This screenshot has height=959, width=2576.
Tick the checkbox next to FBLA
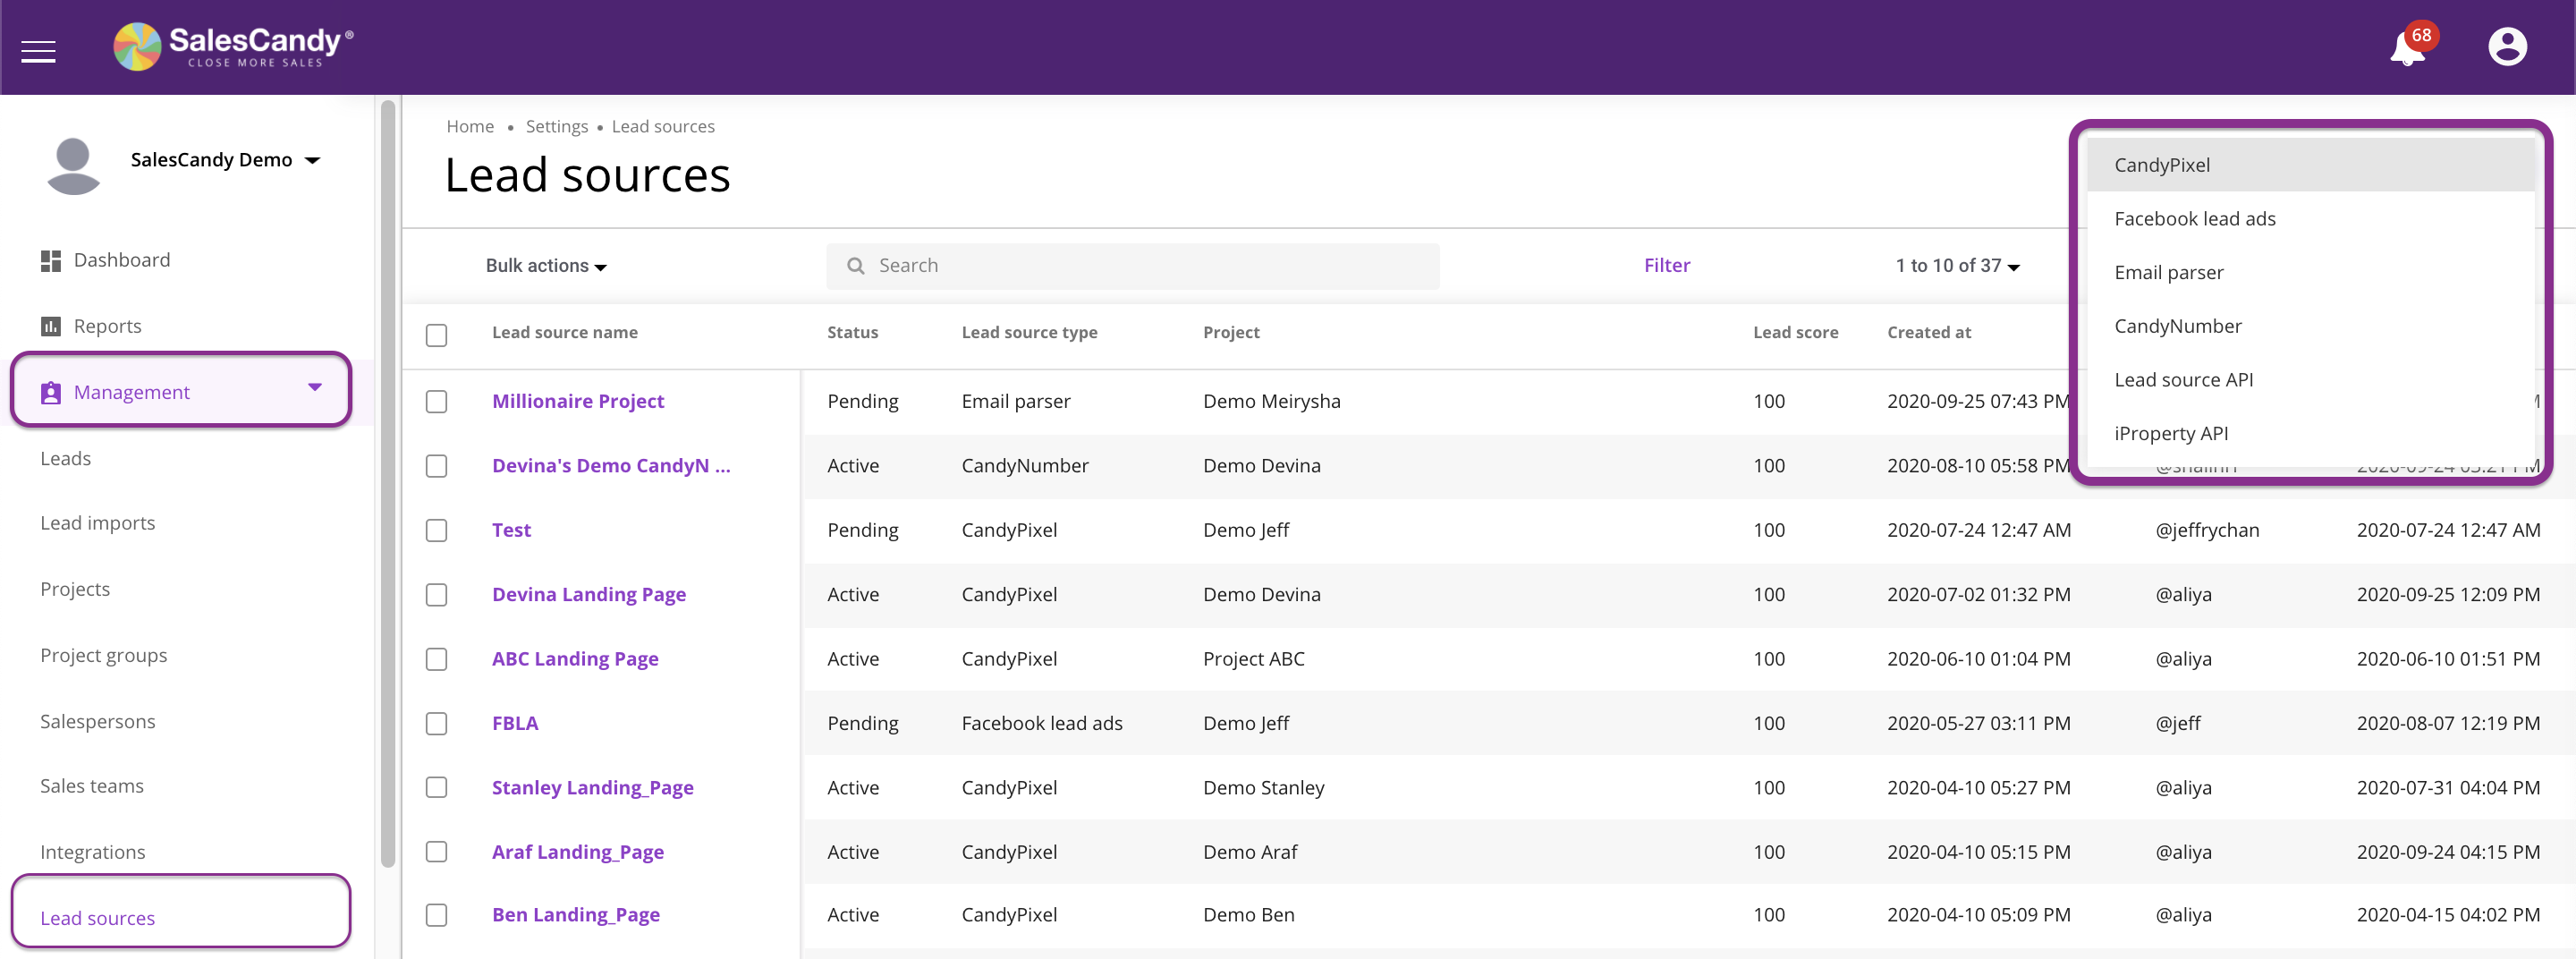(436, 723)
